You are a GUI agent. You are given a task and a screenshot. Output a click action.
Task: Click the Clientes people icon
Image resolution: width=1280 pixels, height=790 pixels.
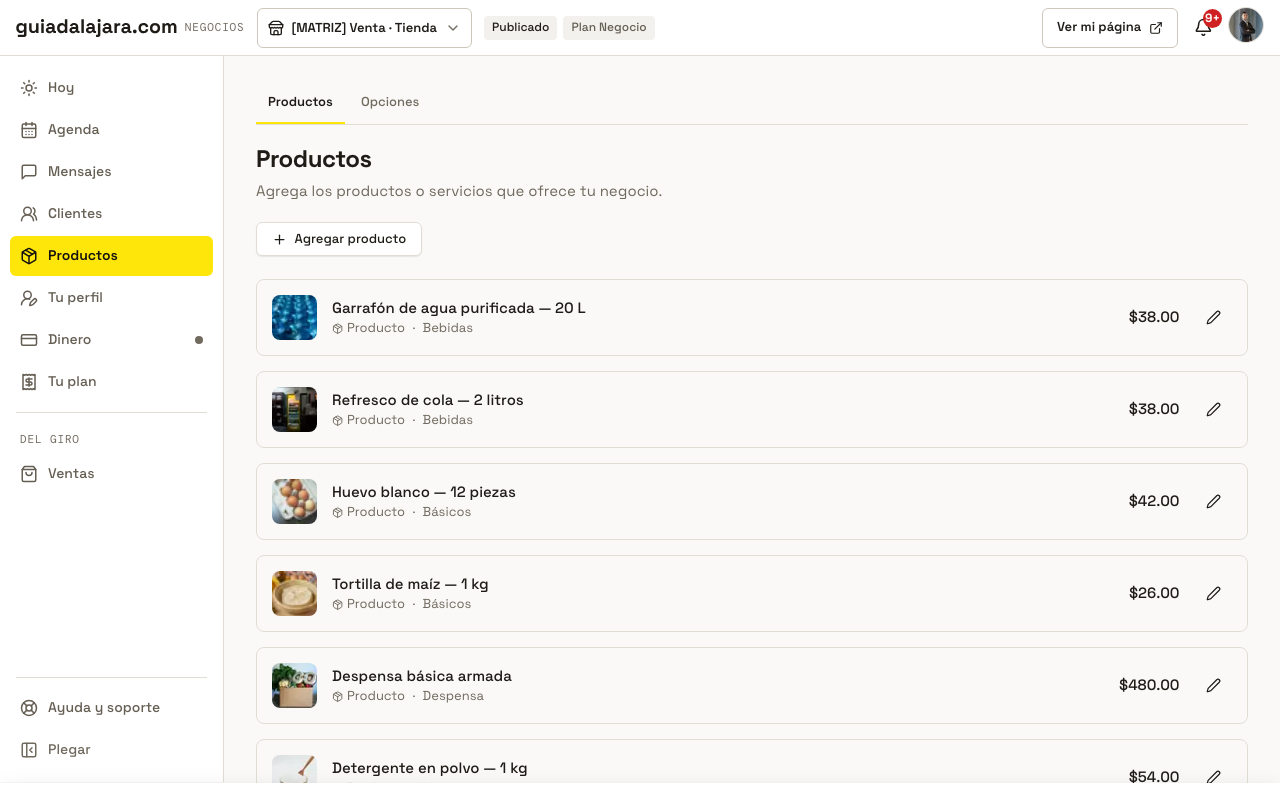(x=29, y=214)
